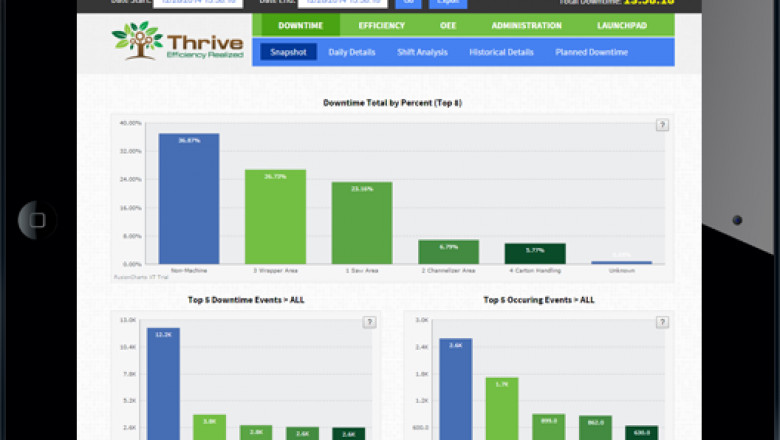Click the Non-Machine bar in top chart
The height and width of the screenshot is (440, 780).
pyautogui.click(x=189, y=198)
